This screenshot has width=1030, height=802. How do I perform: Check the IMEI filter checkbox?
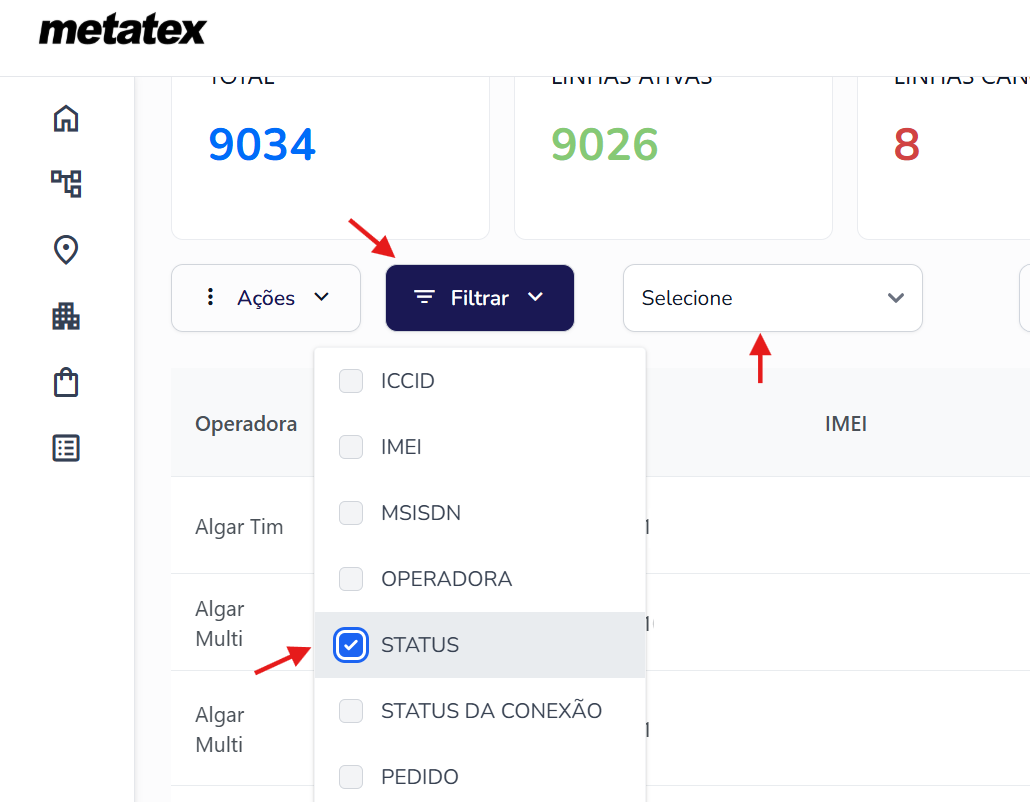(351, 447)
